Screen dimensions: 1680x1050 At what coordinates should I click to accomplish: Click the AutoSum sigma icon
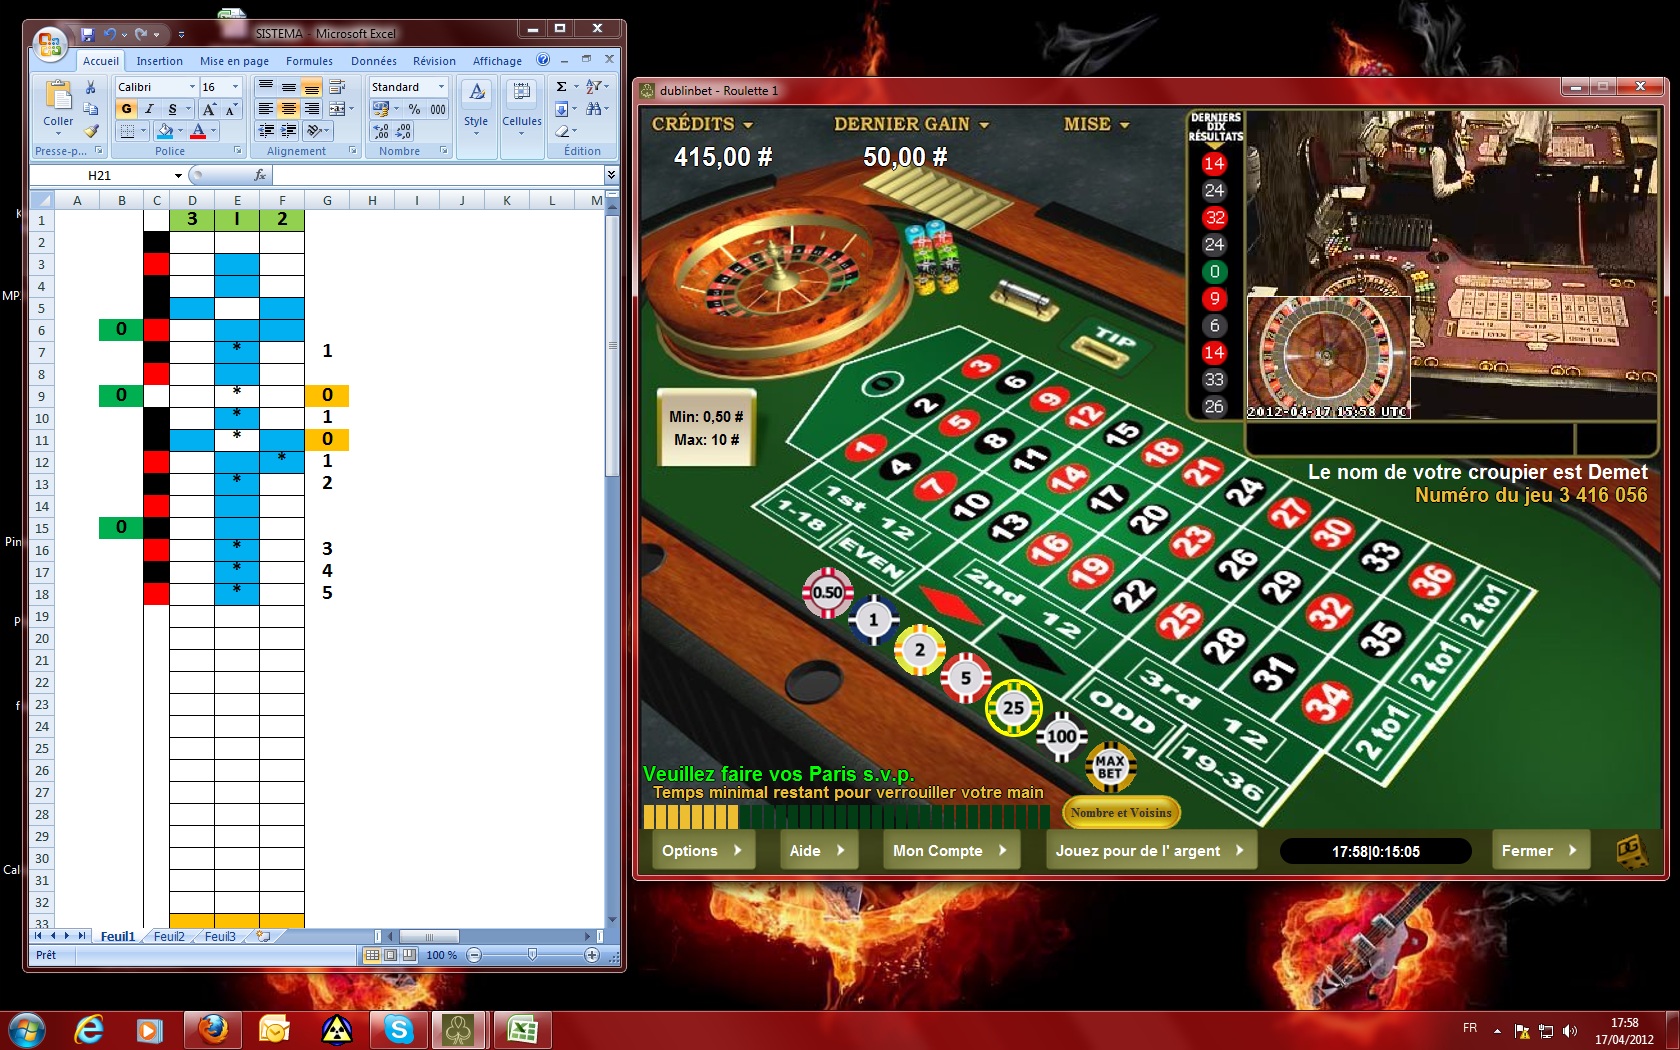pos(562,87)
